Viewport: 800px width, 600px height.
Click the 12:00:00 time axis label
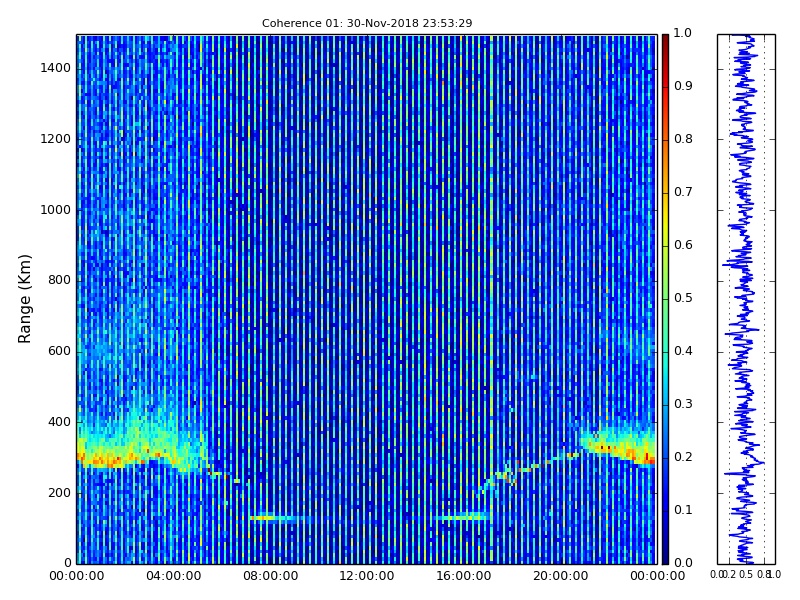click(367, 576)
